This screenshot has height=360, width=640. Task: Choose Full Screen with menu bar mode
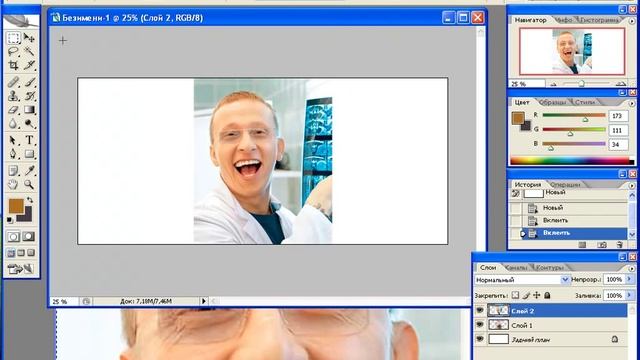(21, 253)
